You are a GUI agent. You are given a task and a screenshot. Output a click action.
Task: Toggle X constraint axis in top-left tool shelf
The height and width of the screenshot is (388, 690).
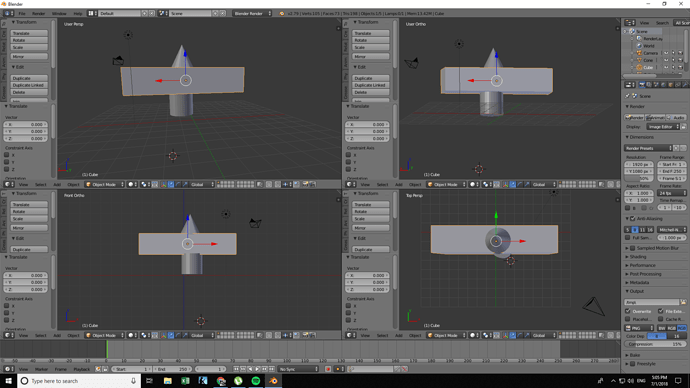(7, 155)
